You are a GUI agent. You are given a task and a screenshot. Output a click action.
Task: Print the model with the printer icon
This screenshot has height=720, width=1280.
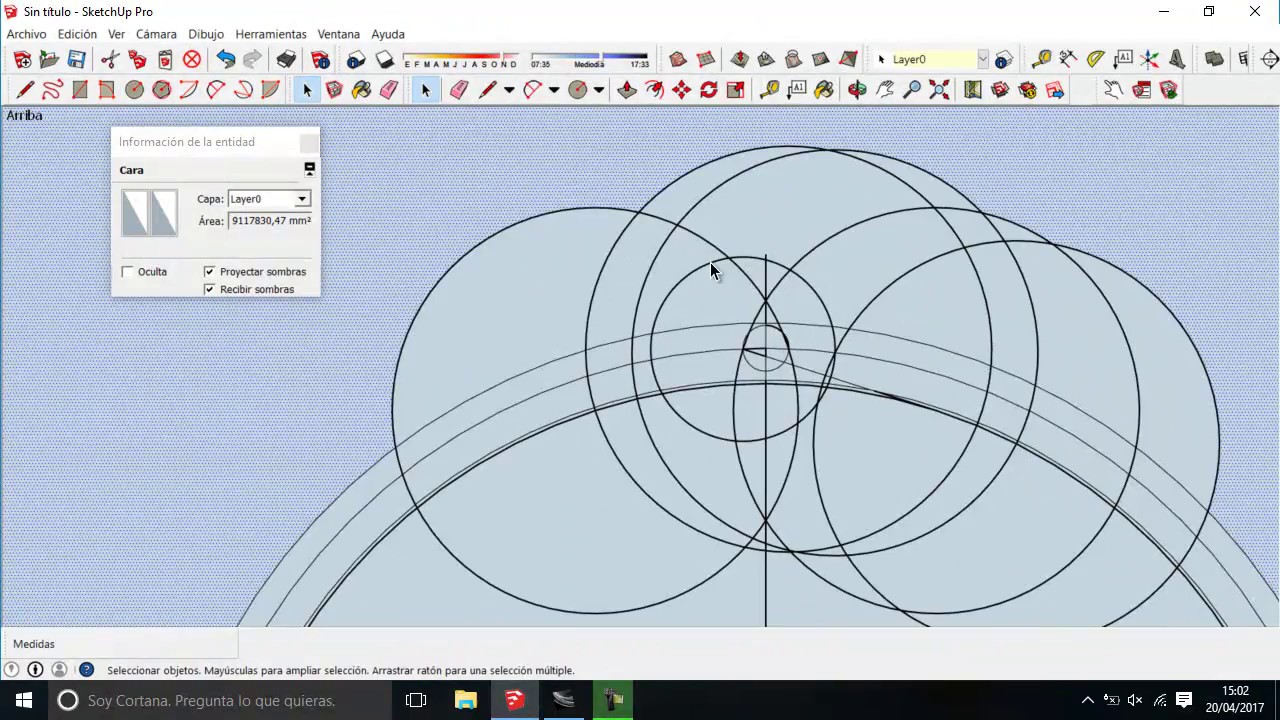[286, 60]
